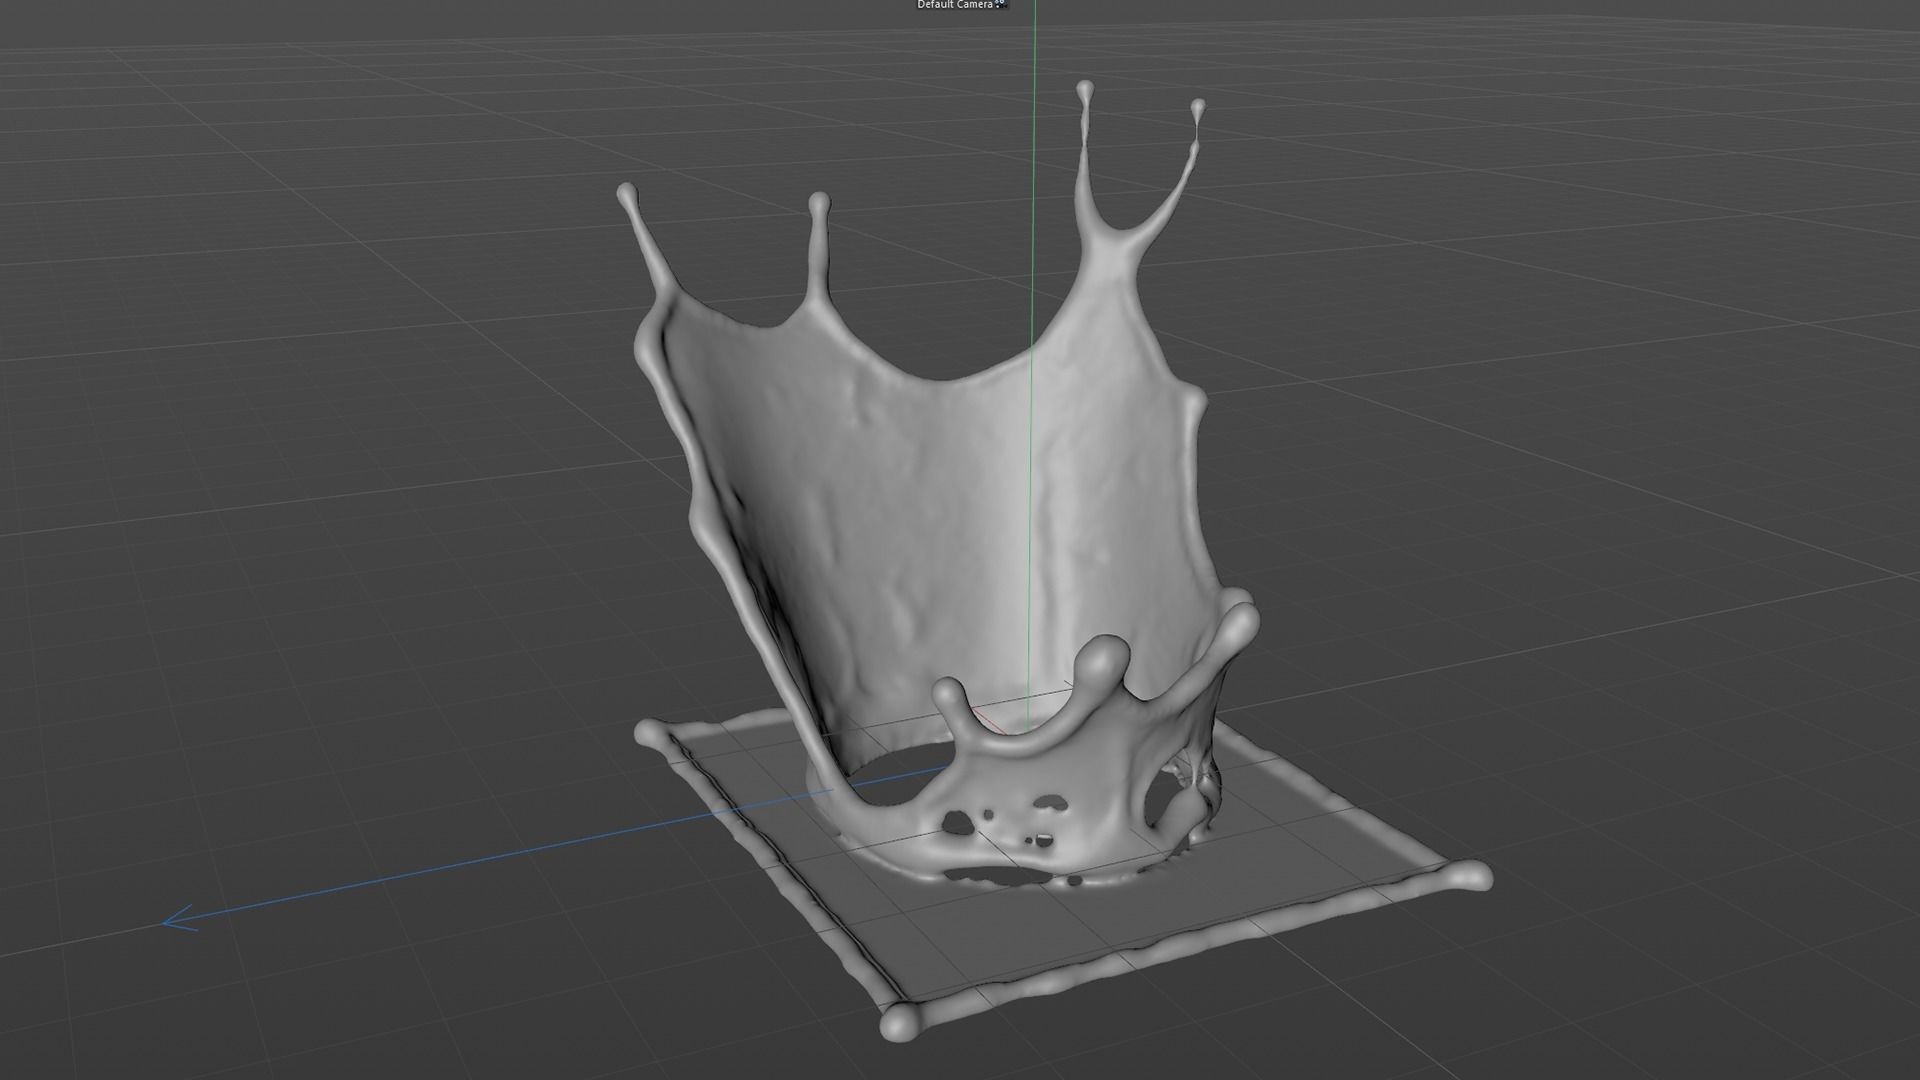Click the blue Z-axis line

[x=500, y=855]
